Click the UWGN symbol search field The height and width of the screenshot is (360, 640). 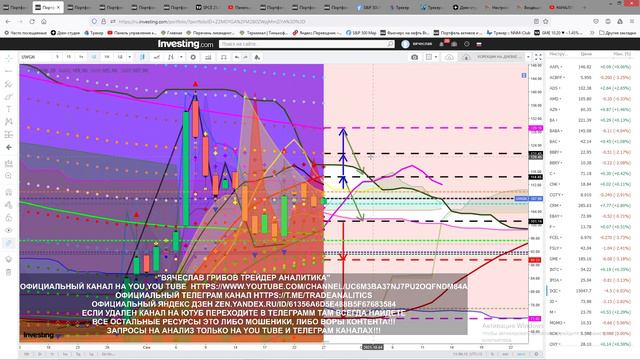pos(35,57)
